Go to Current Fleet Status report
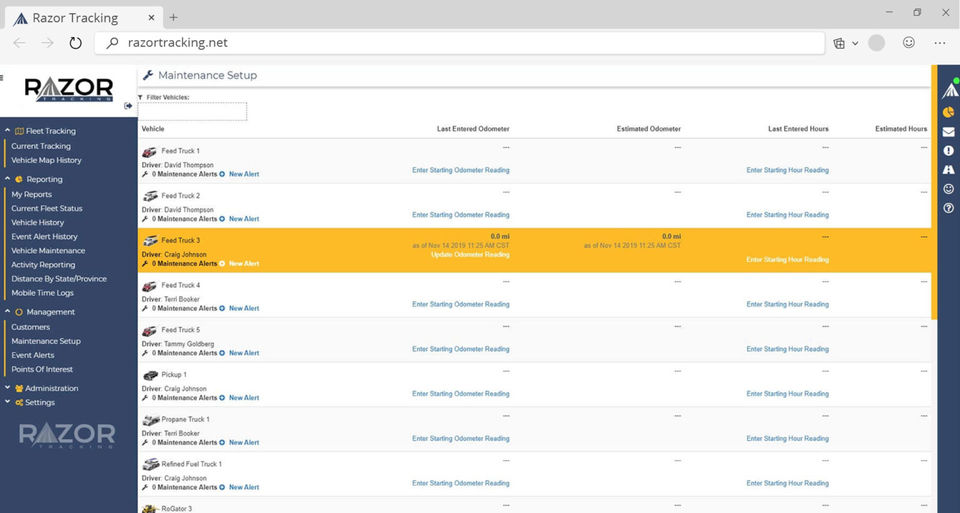Screen dimensions: 960x513 point(47,208)
